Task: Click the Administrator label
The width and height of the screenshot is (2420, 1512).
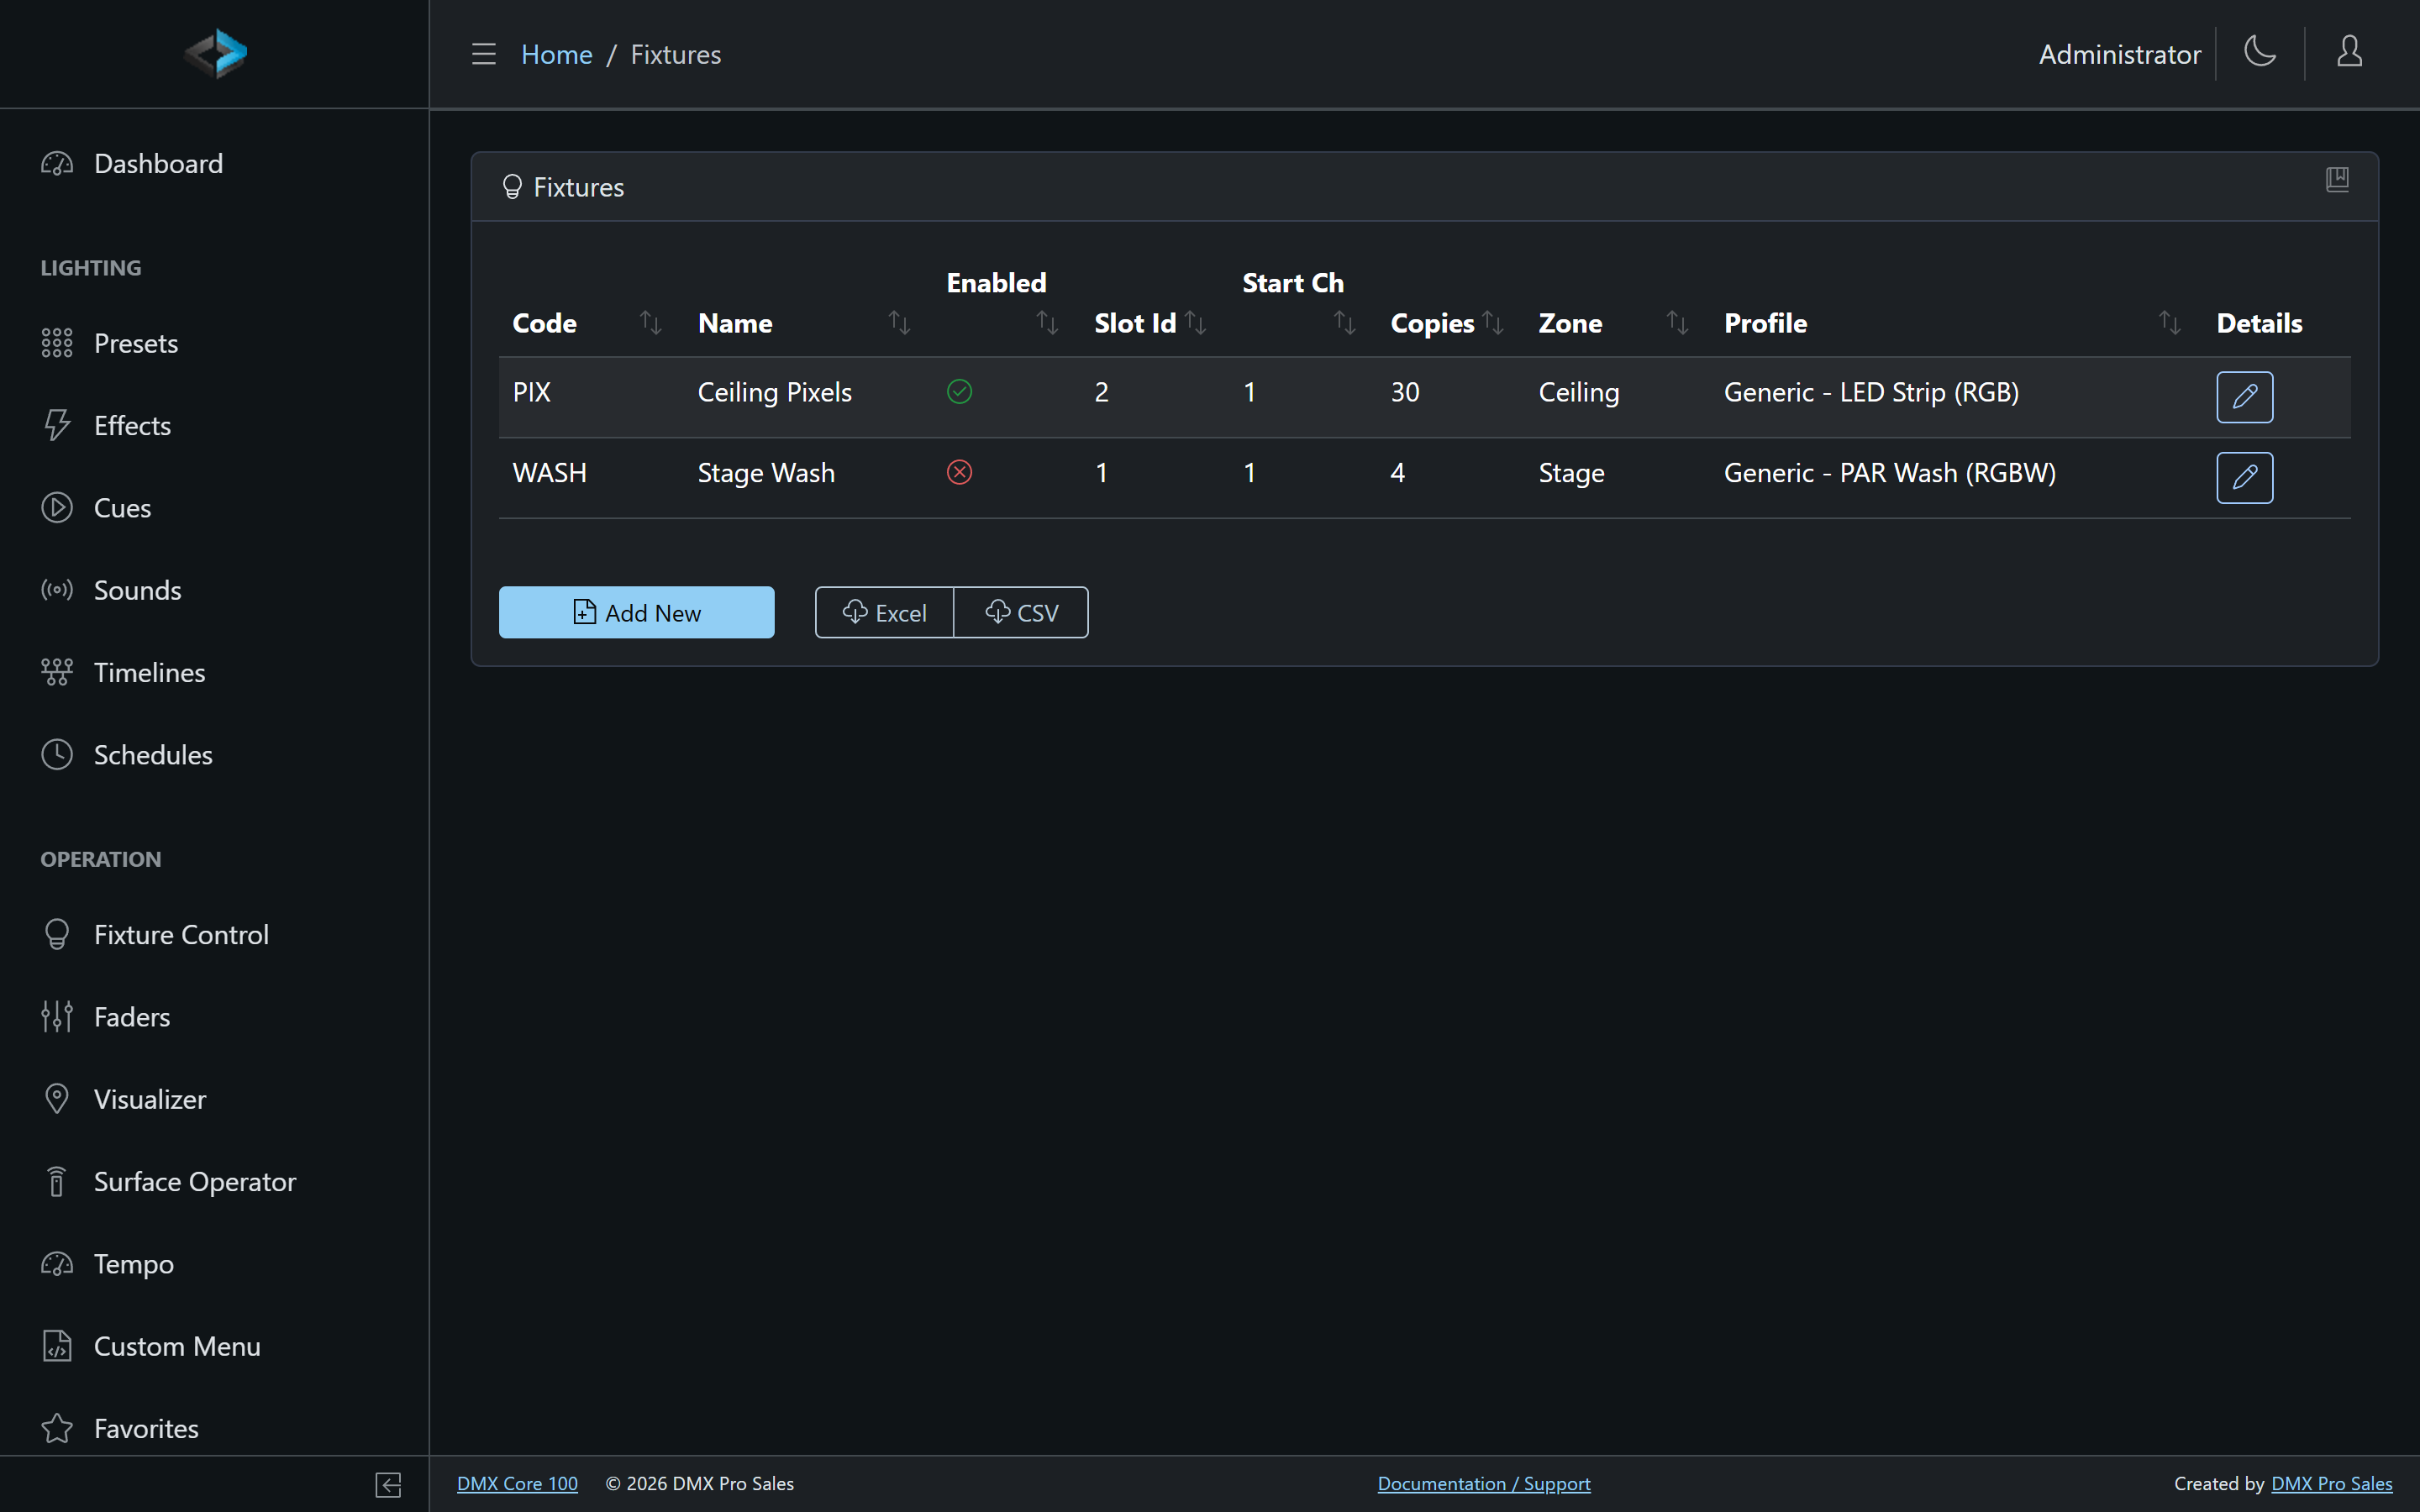Action: coord(2119,54)
